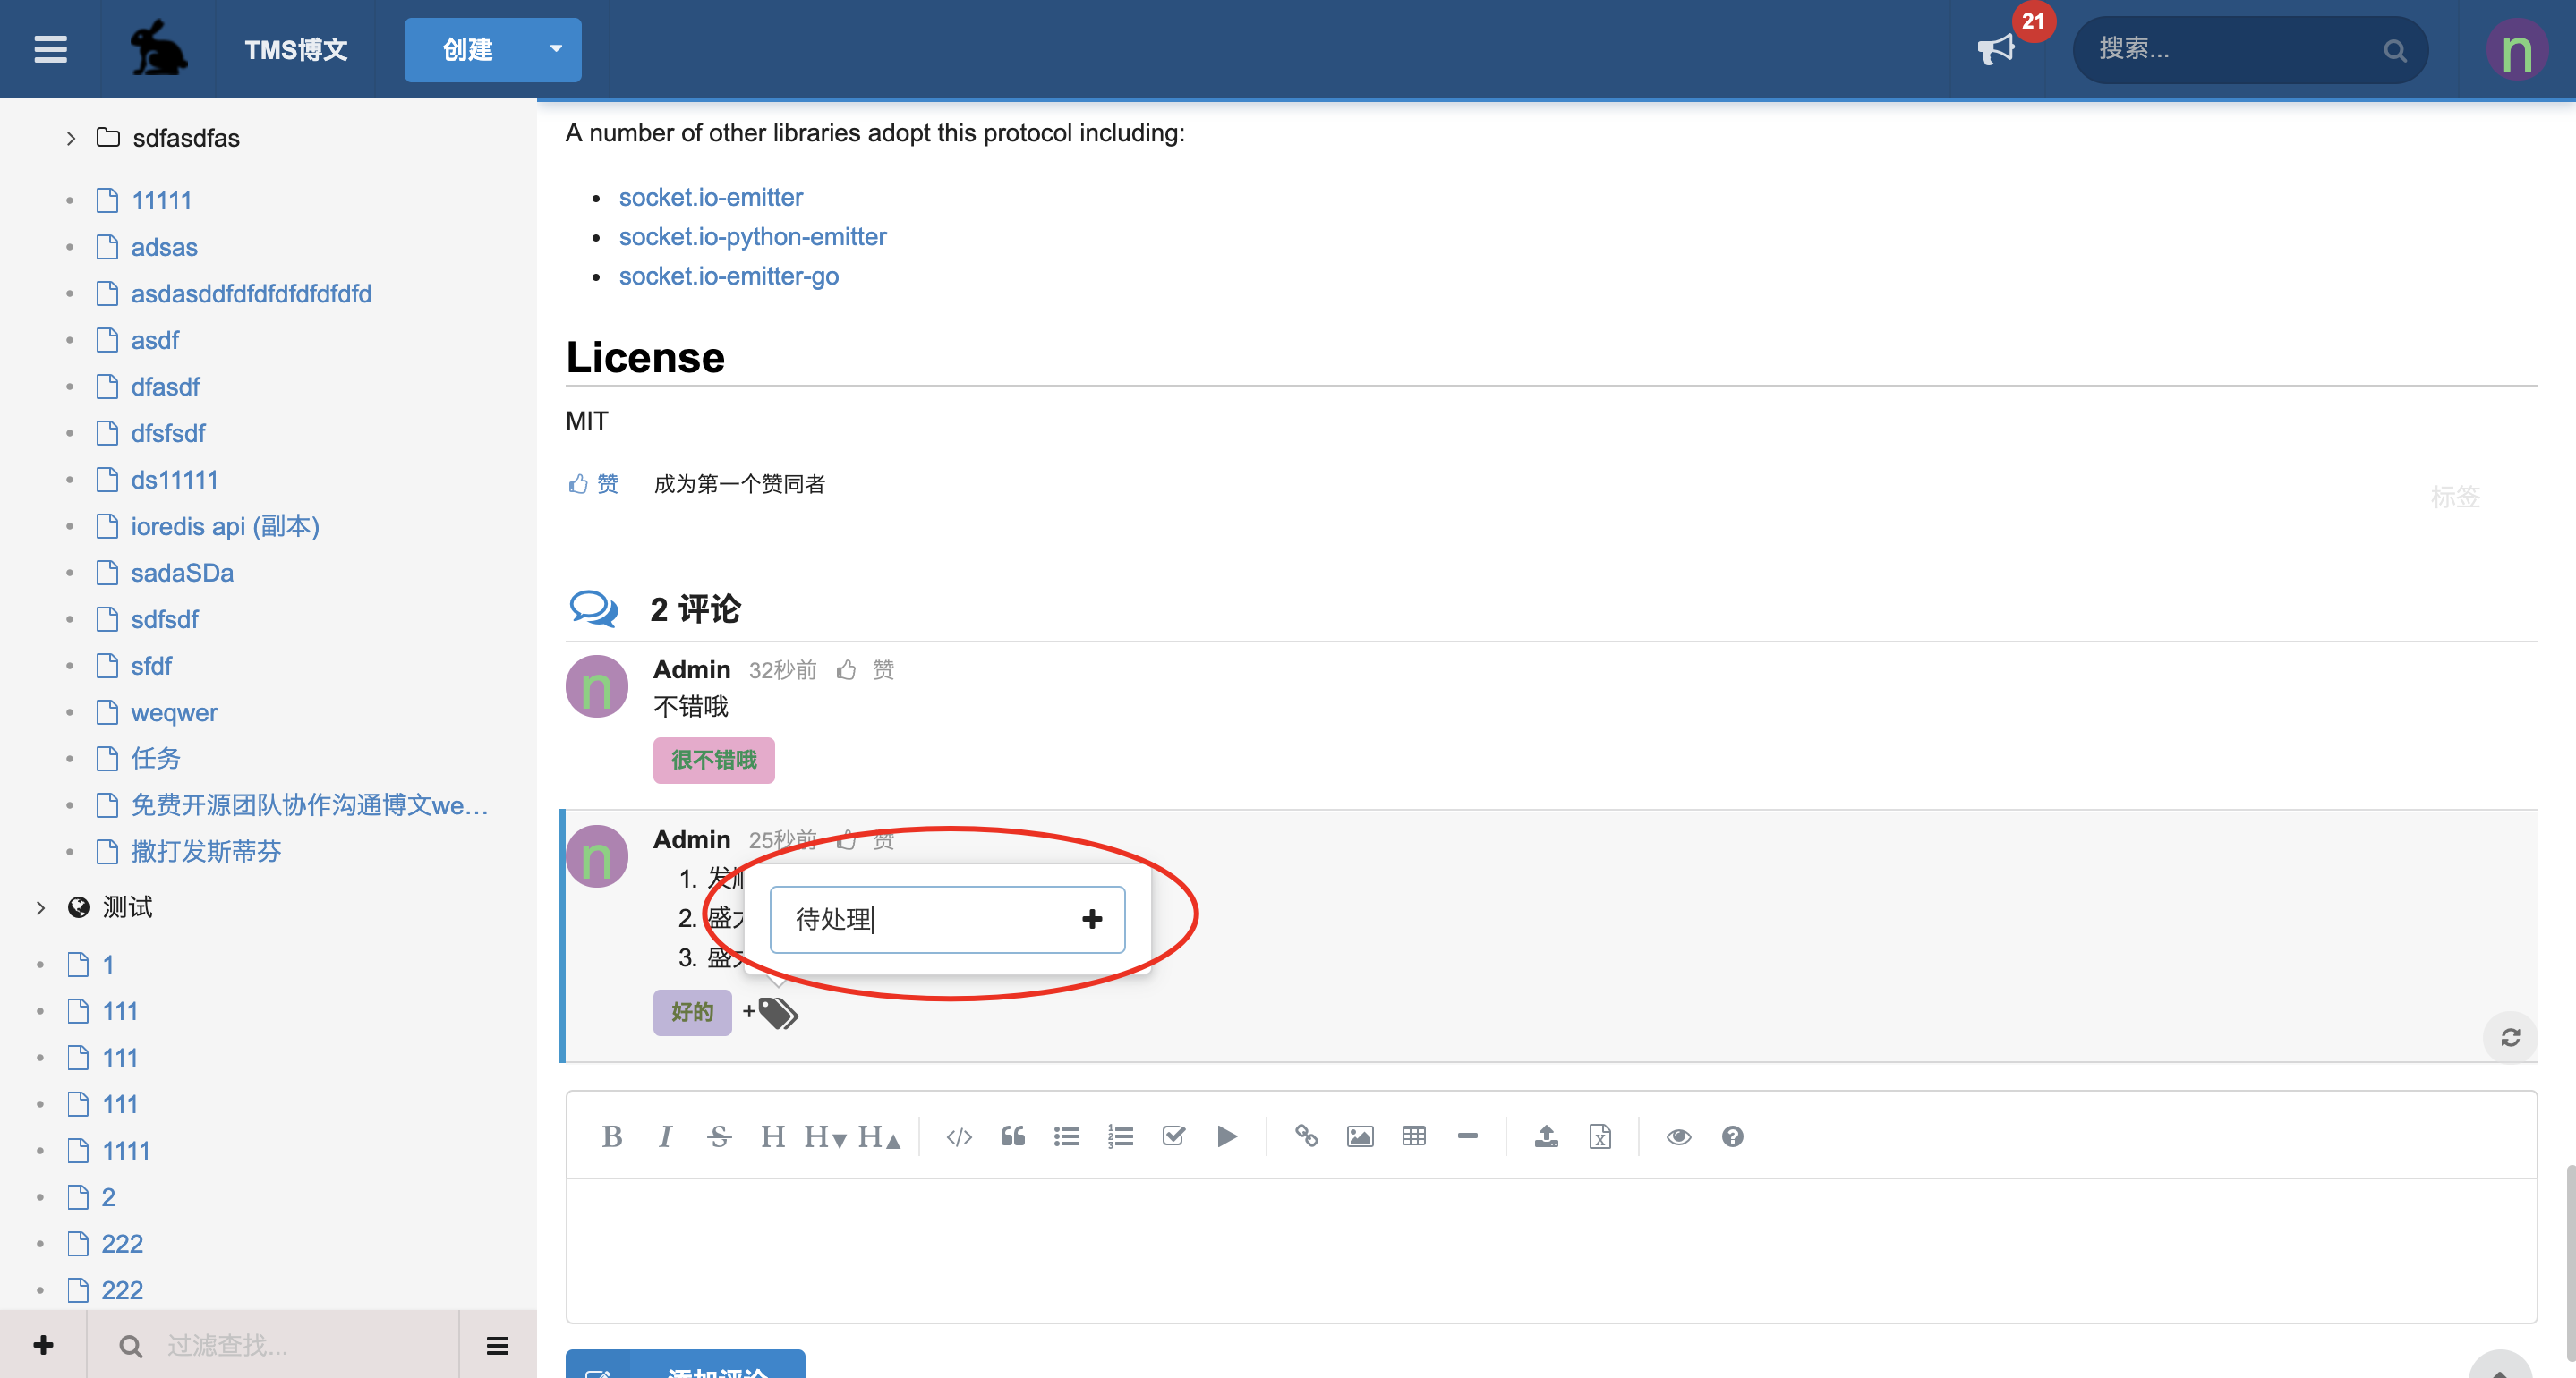Screen dimensions: 2576x1378
Task: Like the 32秒前 Admin comment
Action: (865, 669)
